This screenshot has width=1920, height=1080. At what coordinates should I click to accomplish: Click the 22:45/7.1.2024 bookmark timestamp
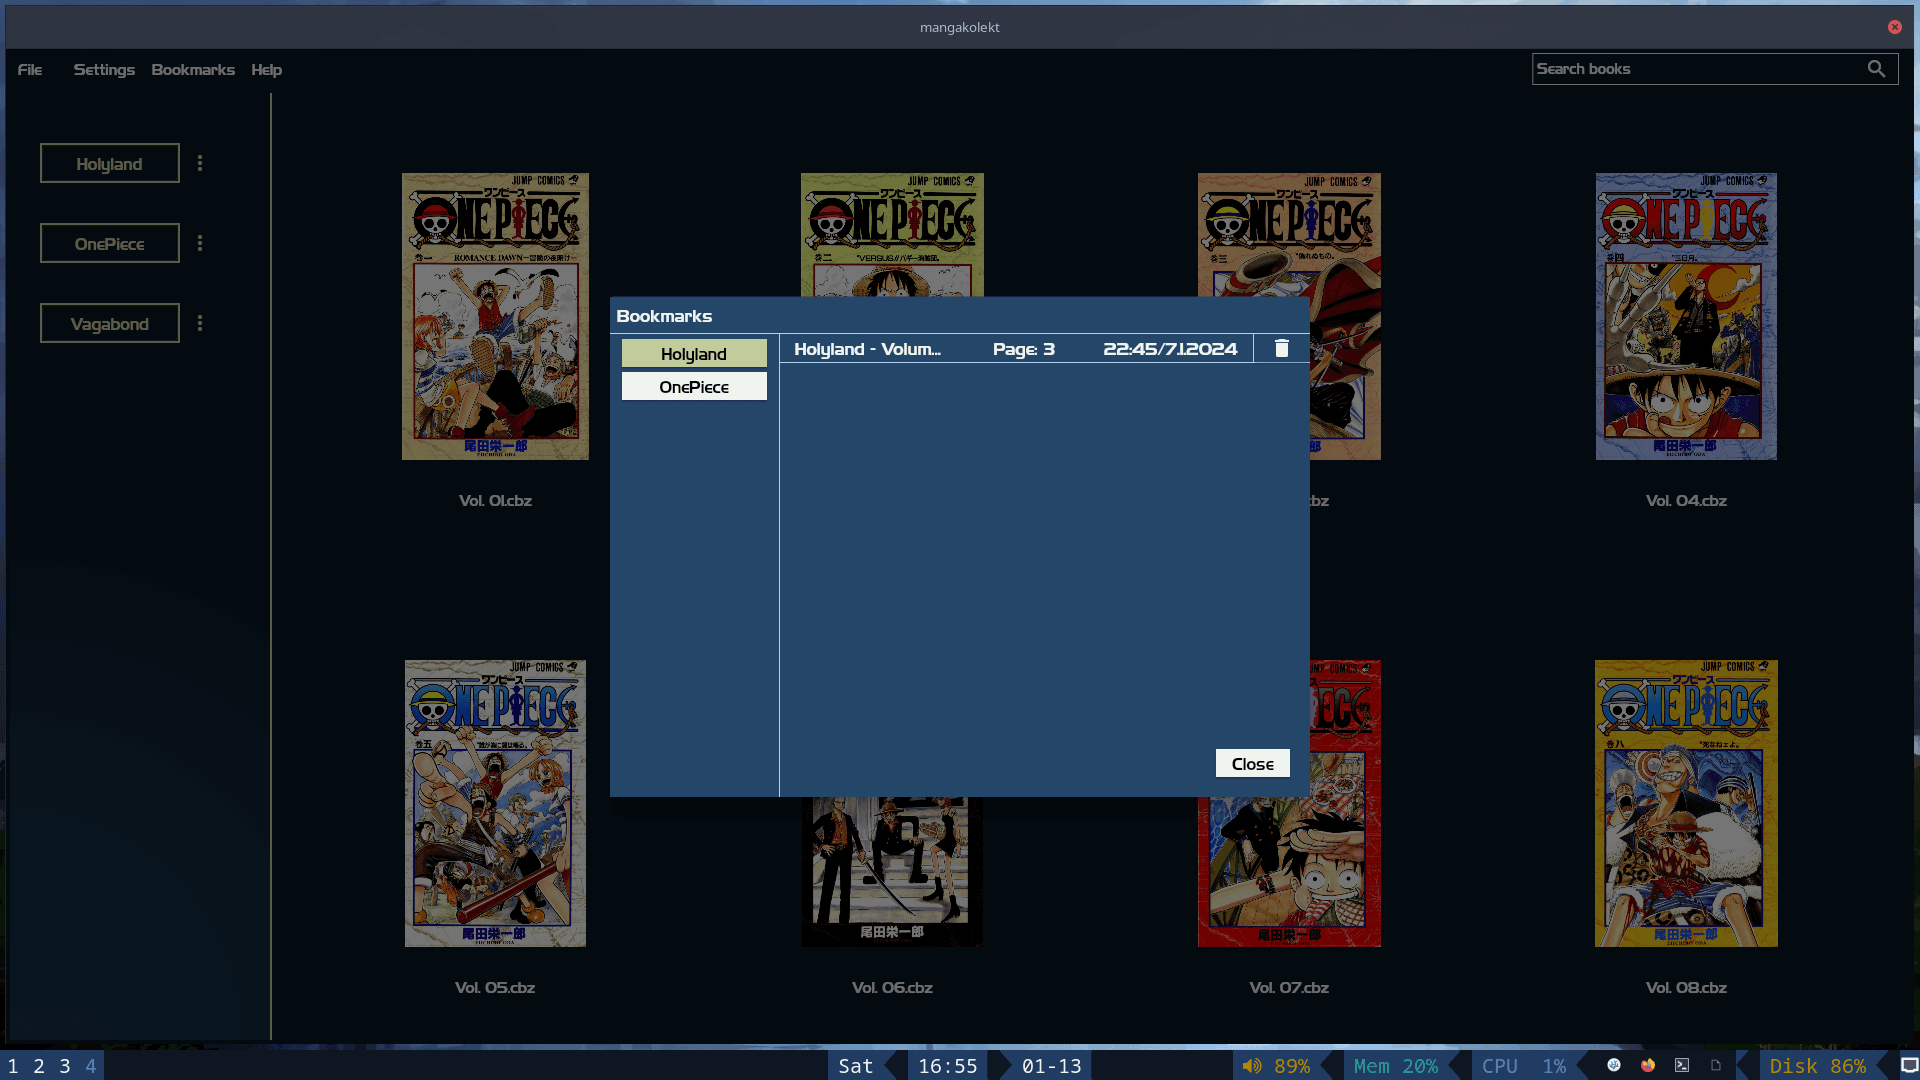1170,349
